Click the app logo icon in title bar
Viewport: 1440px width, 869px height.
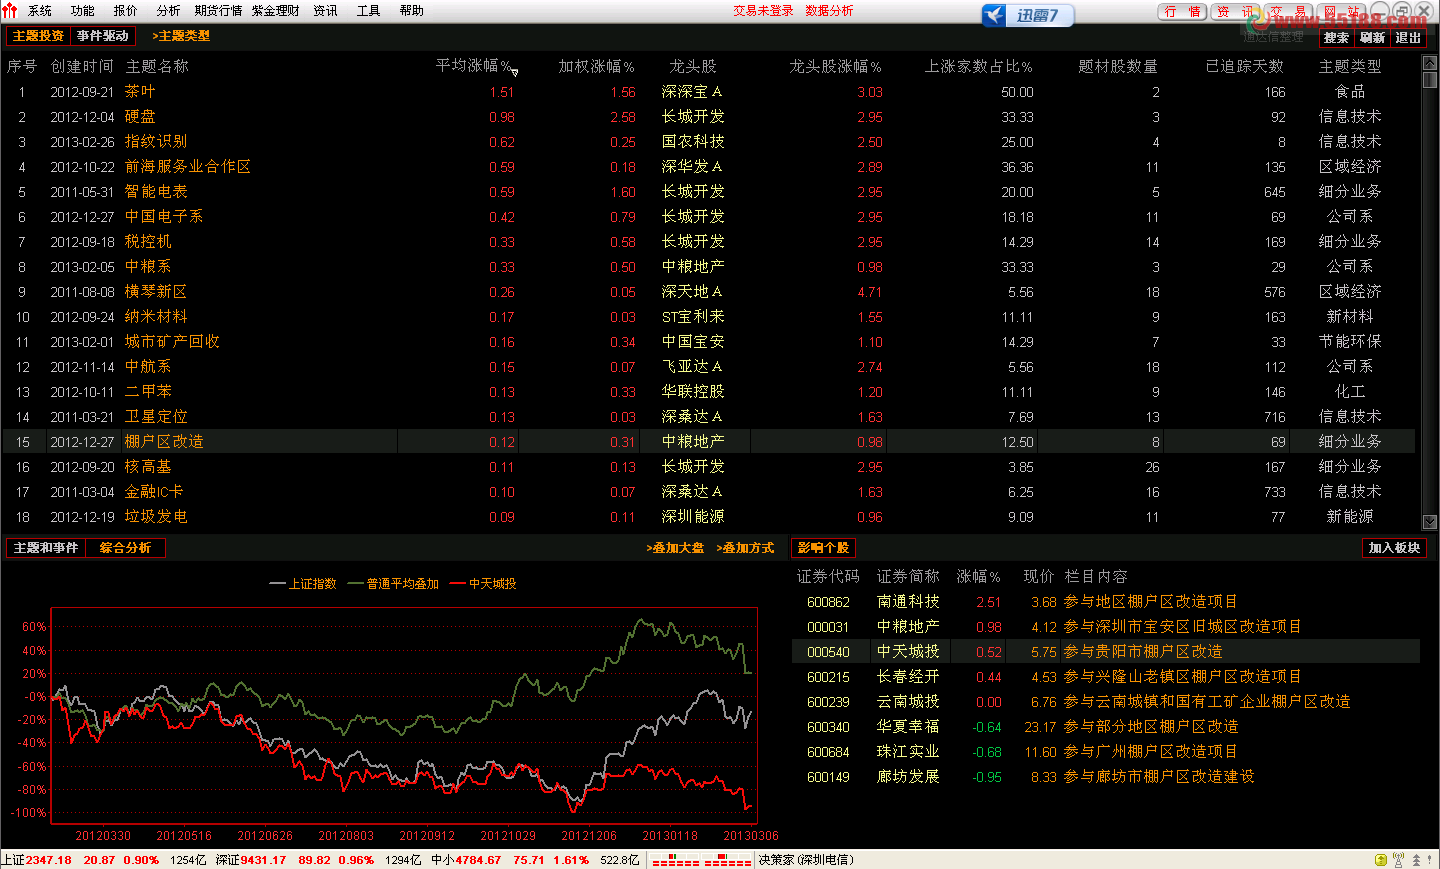point(10,11)
